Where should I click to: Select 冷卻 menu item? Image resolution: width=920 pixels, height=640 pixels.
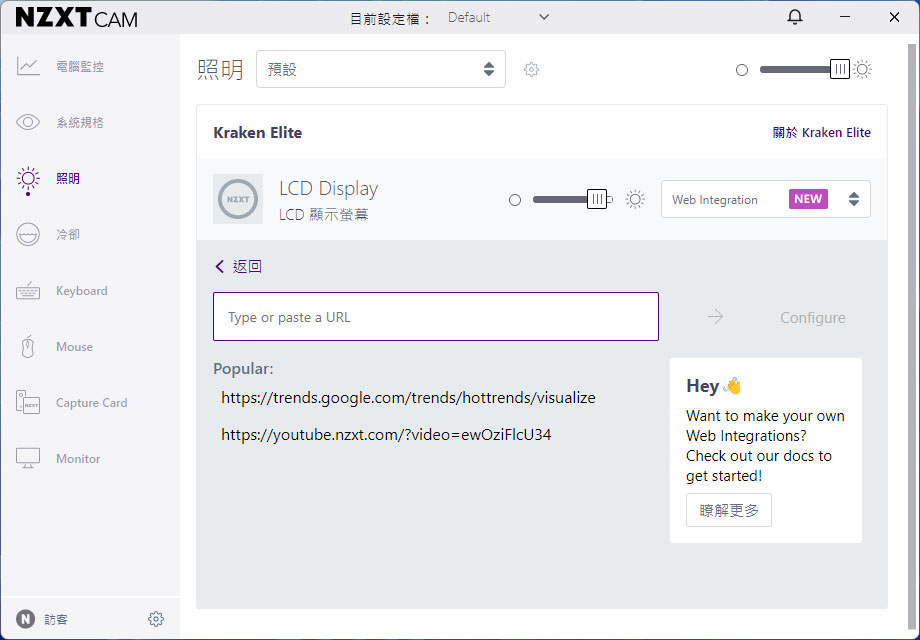coord(68,234)
